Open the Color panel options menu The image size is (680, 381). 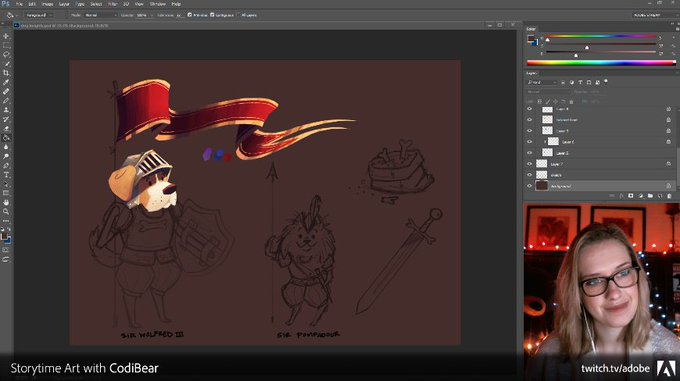pos(677,29)
